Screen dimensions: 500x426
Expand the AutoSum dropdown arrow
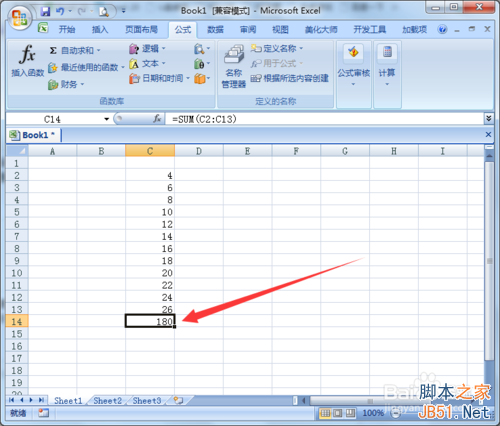(x=99, y=51)
